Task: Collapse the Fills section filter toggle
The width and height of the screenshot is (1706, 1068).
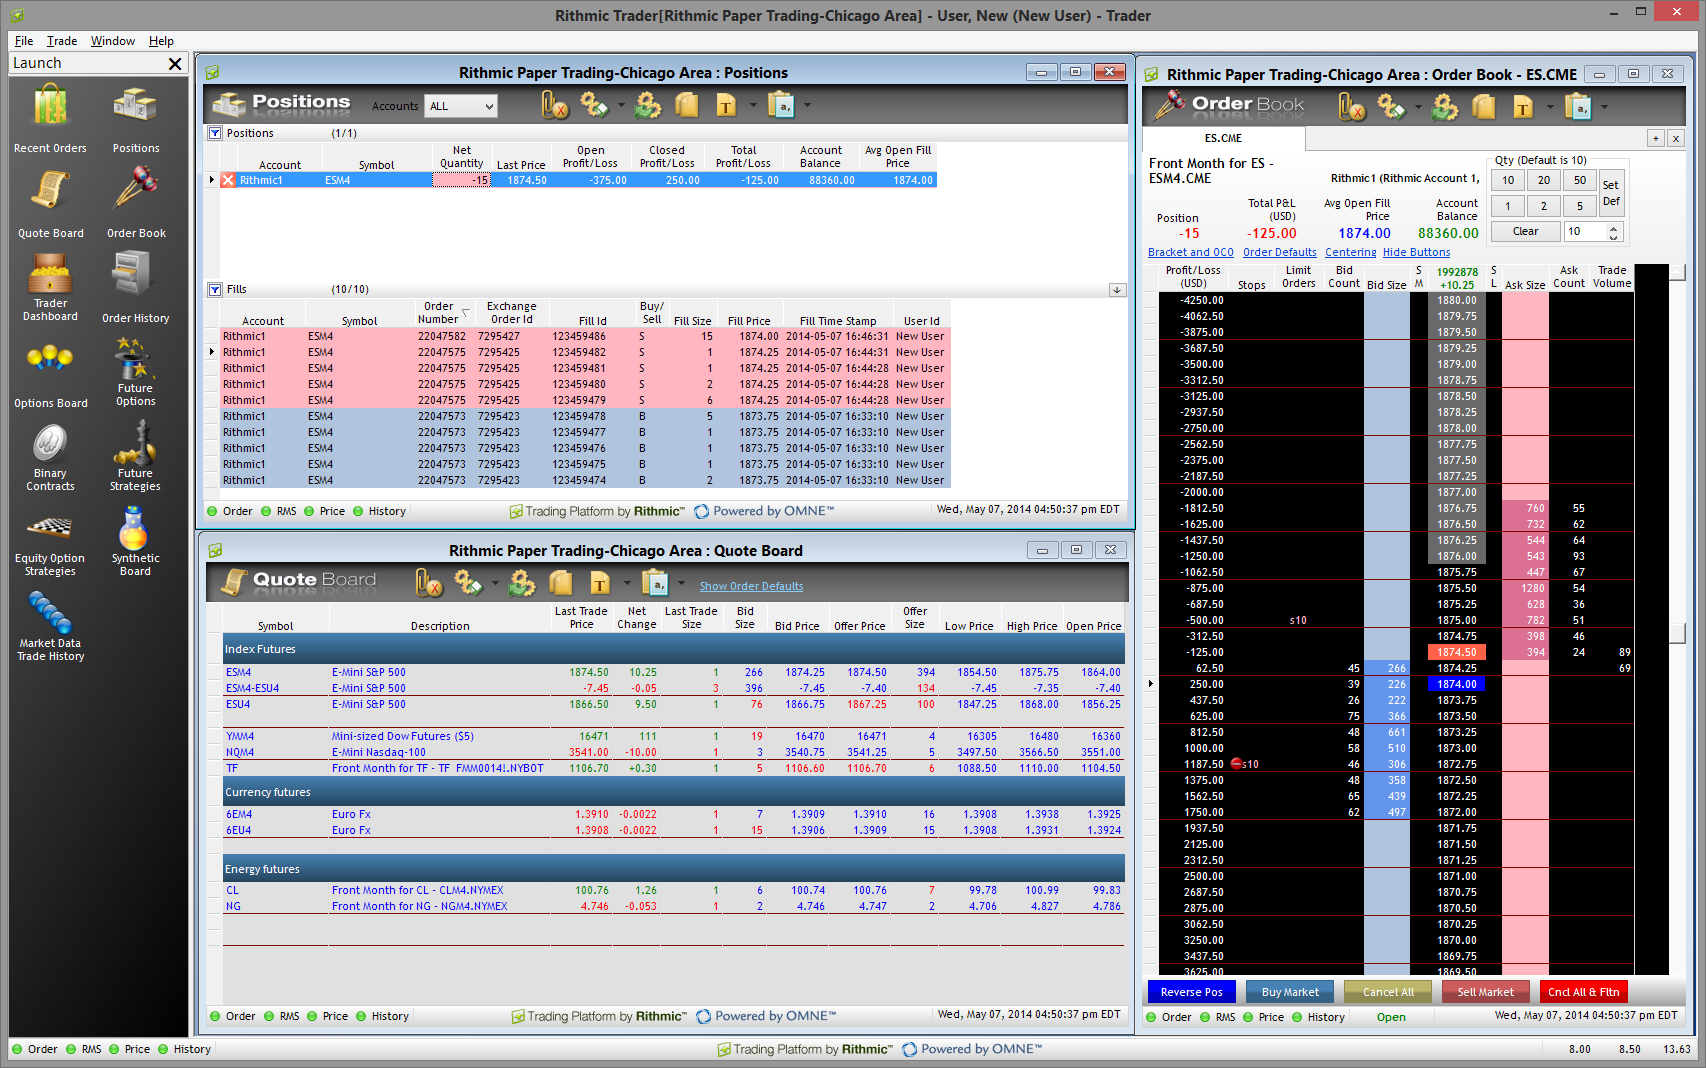Action: (215, 289)
